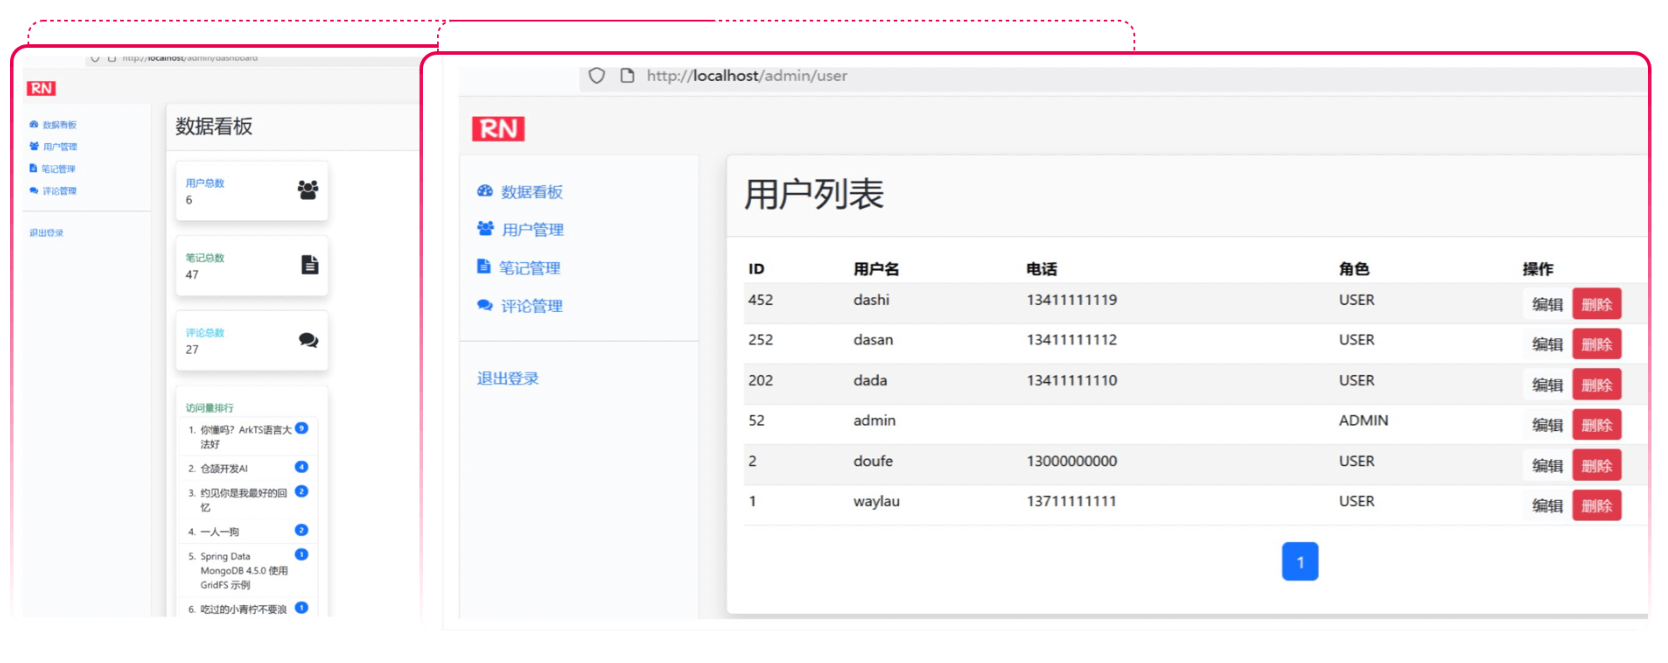Click ranking item 约见你是我最好的回忆
Image resolution: width=1668 pixels, height=663 pixels.
point(243,500)
